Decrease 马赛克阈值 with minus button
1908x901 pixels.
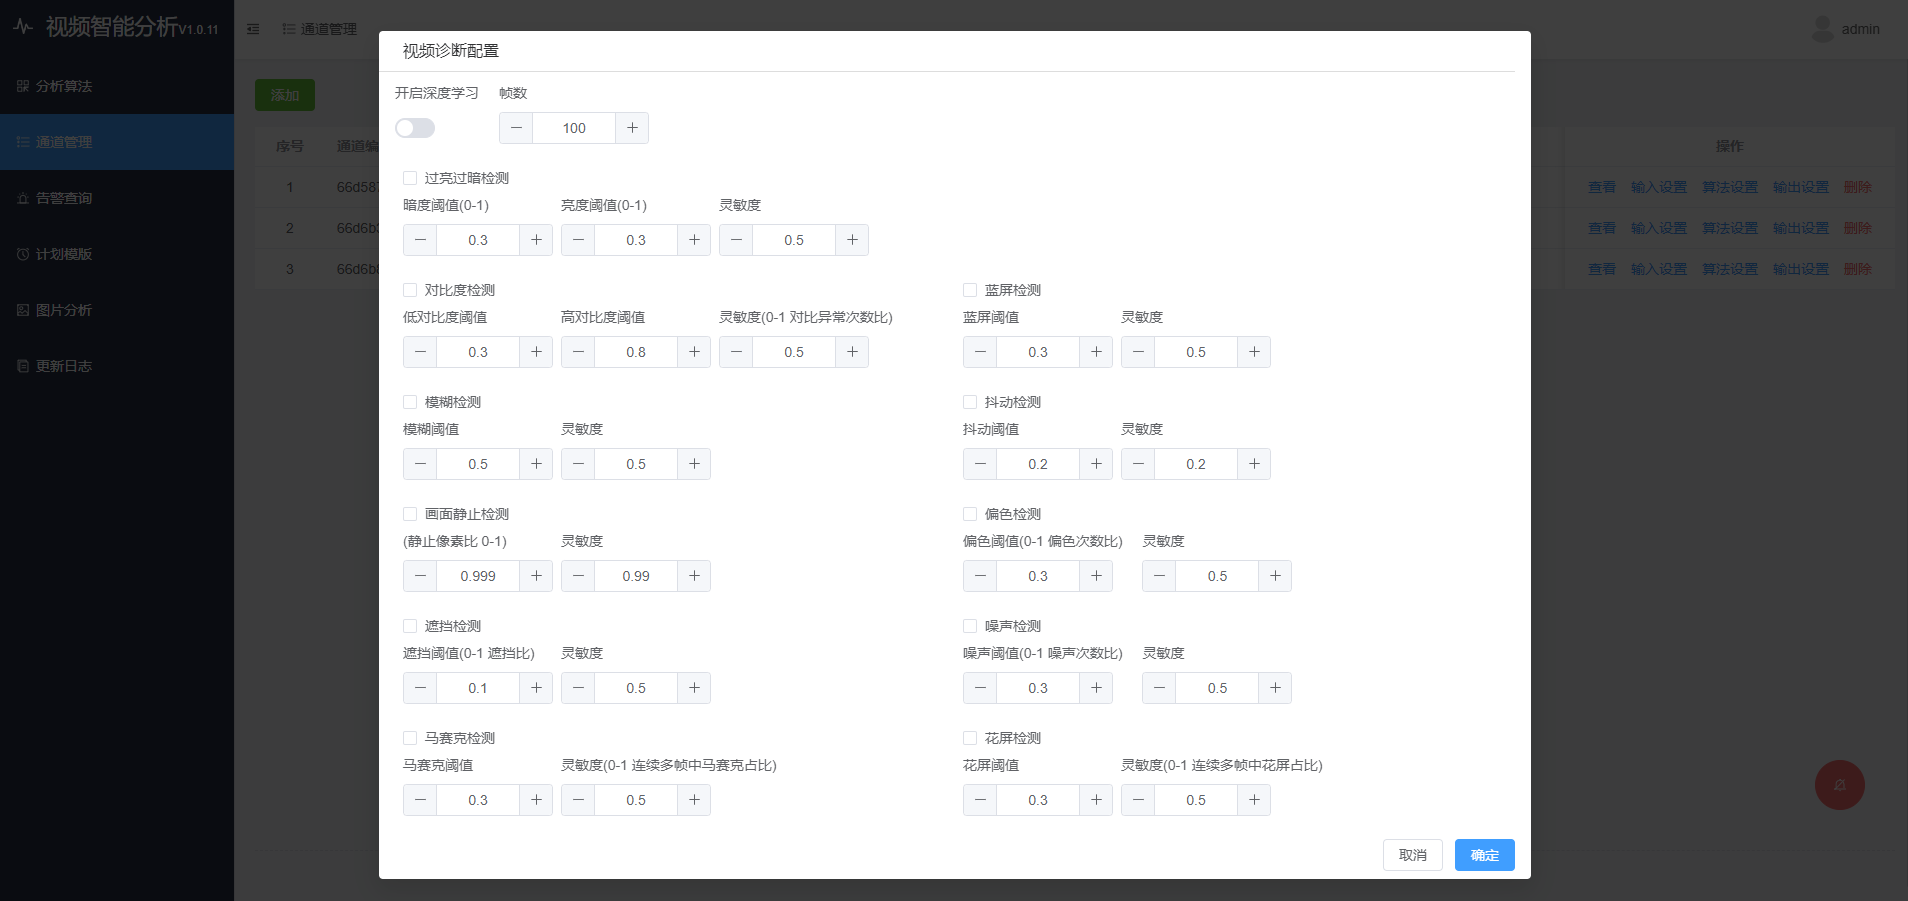(x=420, y=800)
